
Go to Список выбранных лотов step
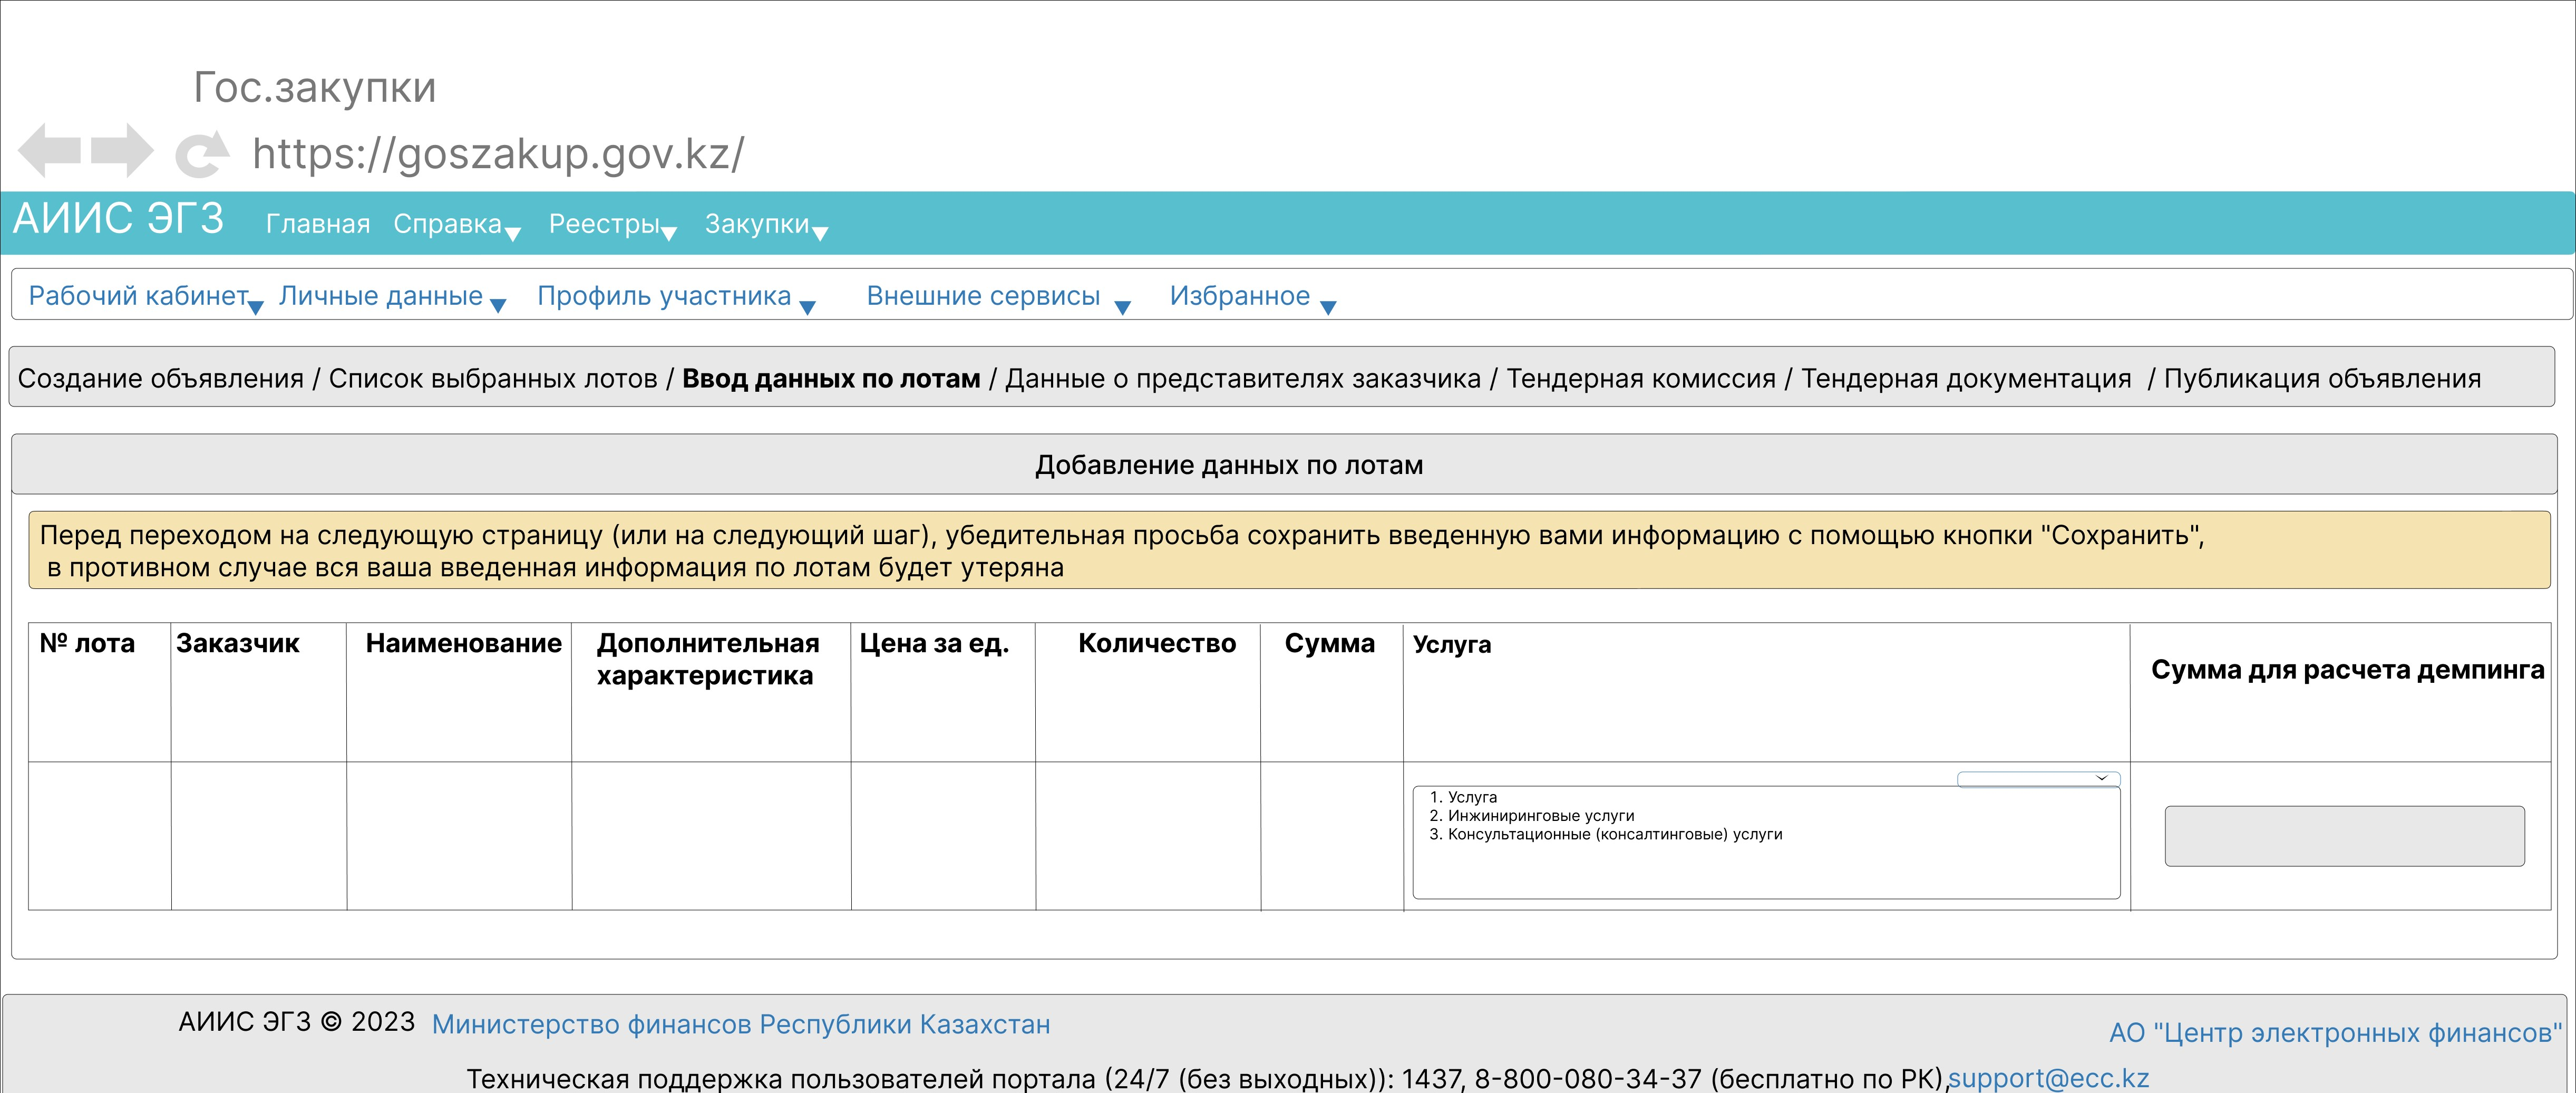point(493,379)
